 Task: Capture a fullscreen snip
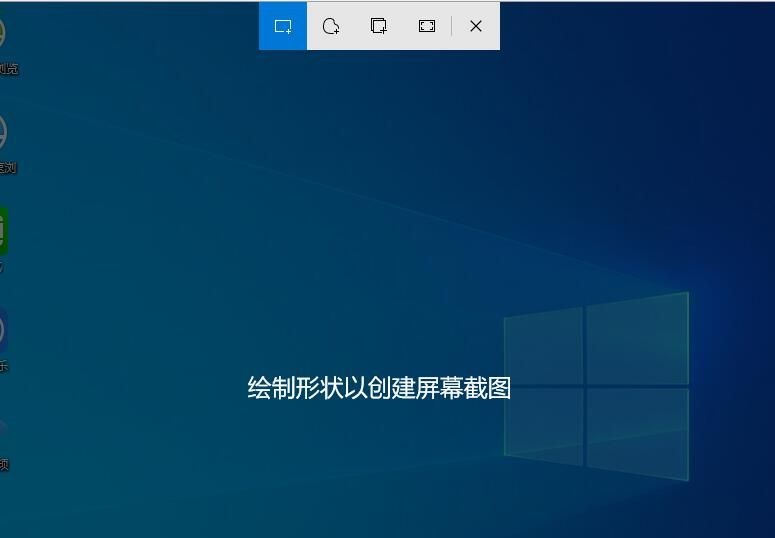pyautogui.click(x=427, y=26)
